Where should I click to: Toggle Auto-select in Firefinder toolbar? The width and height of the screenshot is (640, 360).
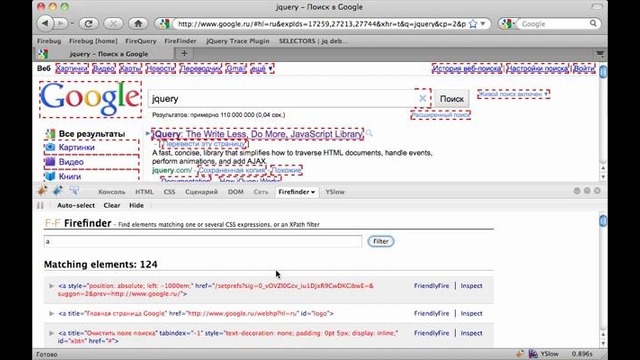[76, 205]
